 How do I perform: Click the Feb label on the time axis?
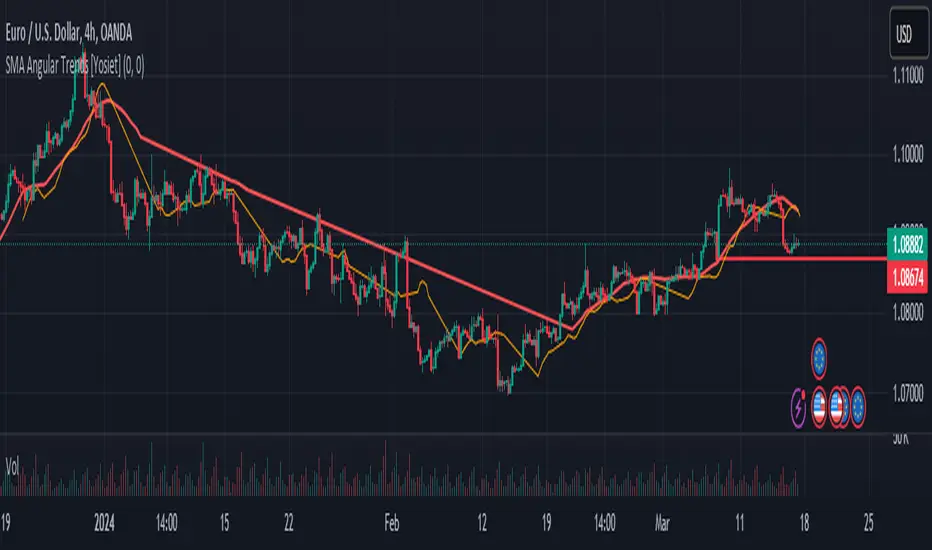click(392, 521)
